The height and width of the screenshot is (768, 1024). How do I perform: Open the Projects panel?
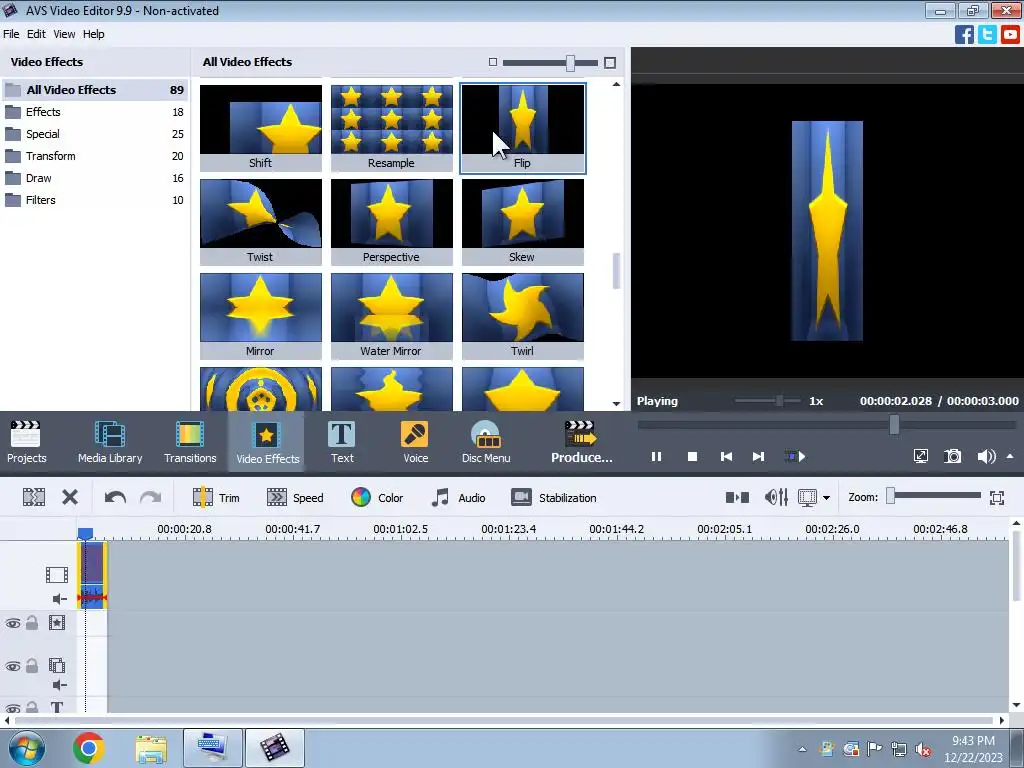coord(26,441)
